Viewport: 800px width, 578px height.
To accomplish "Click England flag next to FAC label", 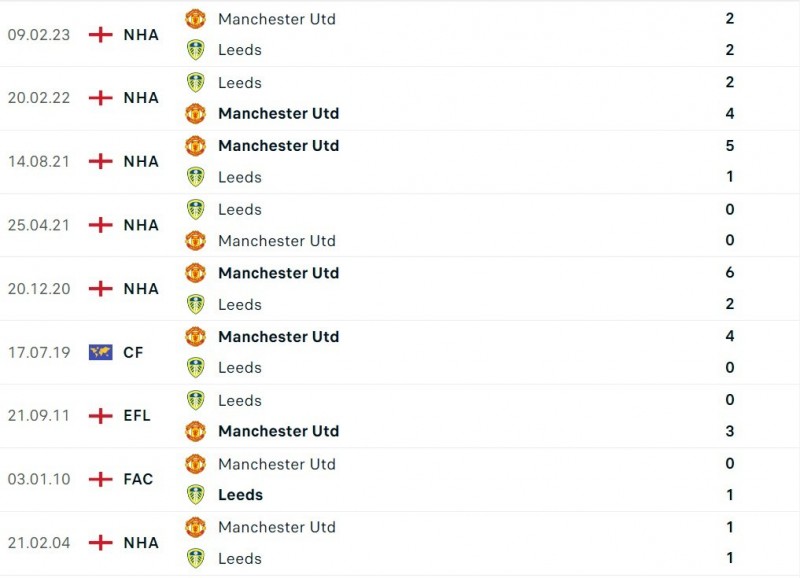I will (x=100, y=479).
